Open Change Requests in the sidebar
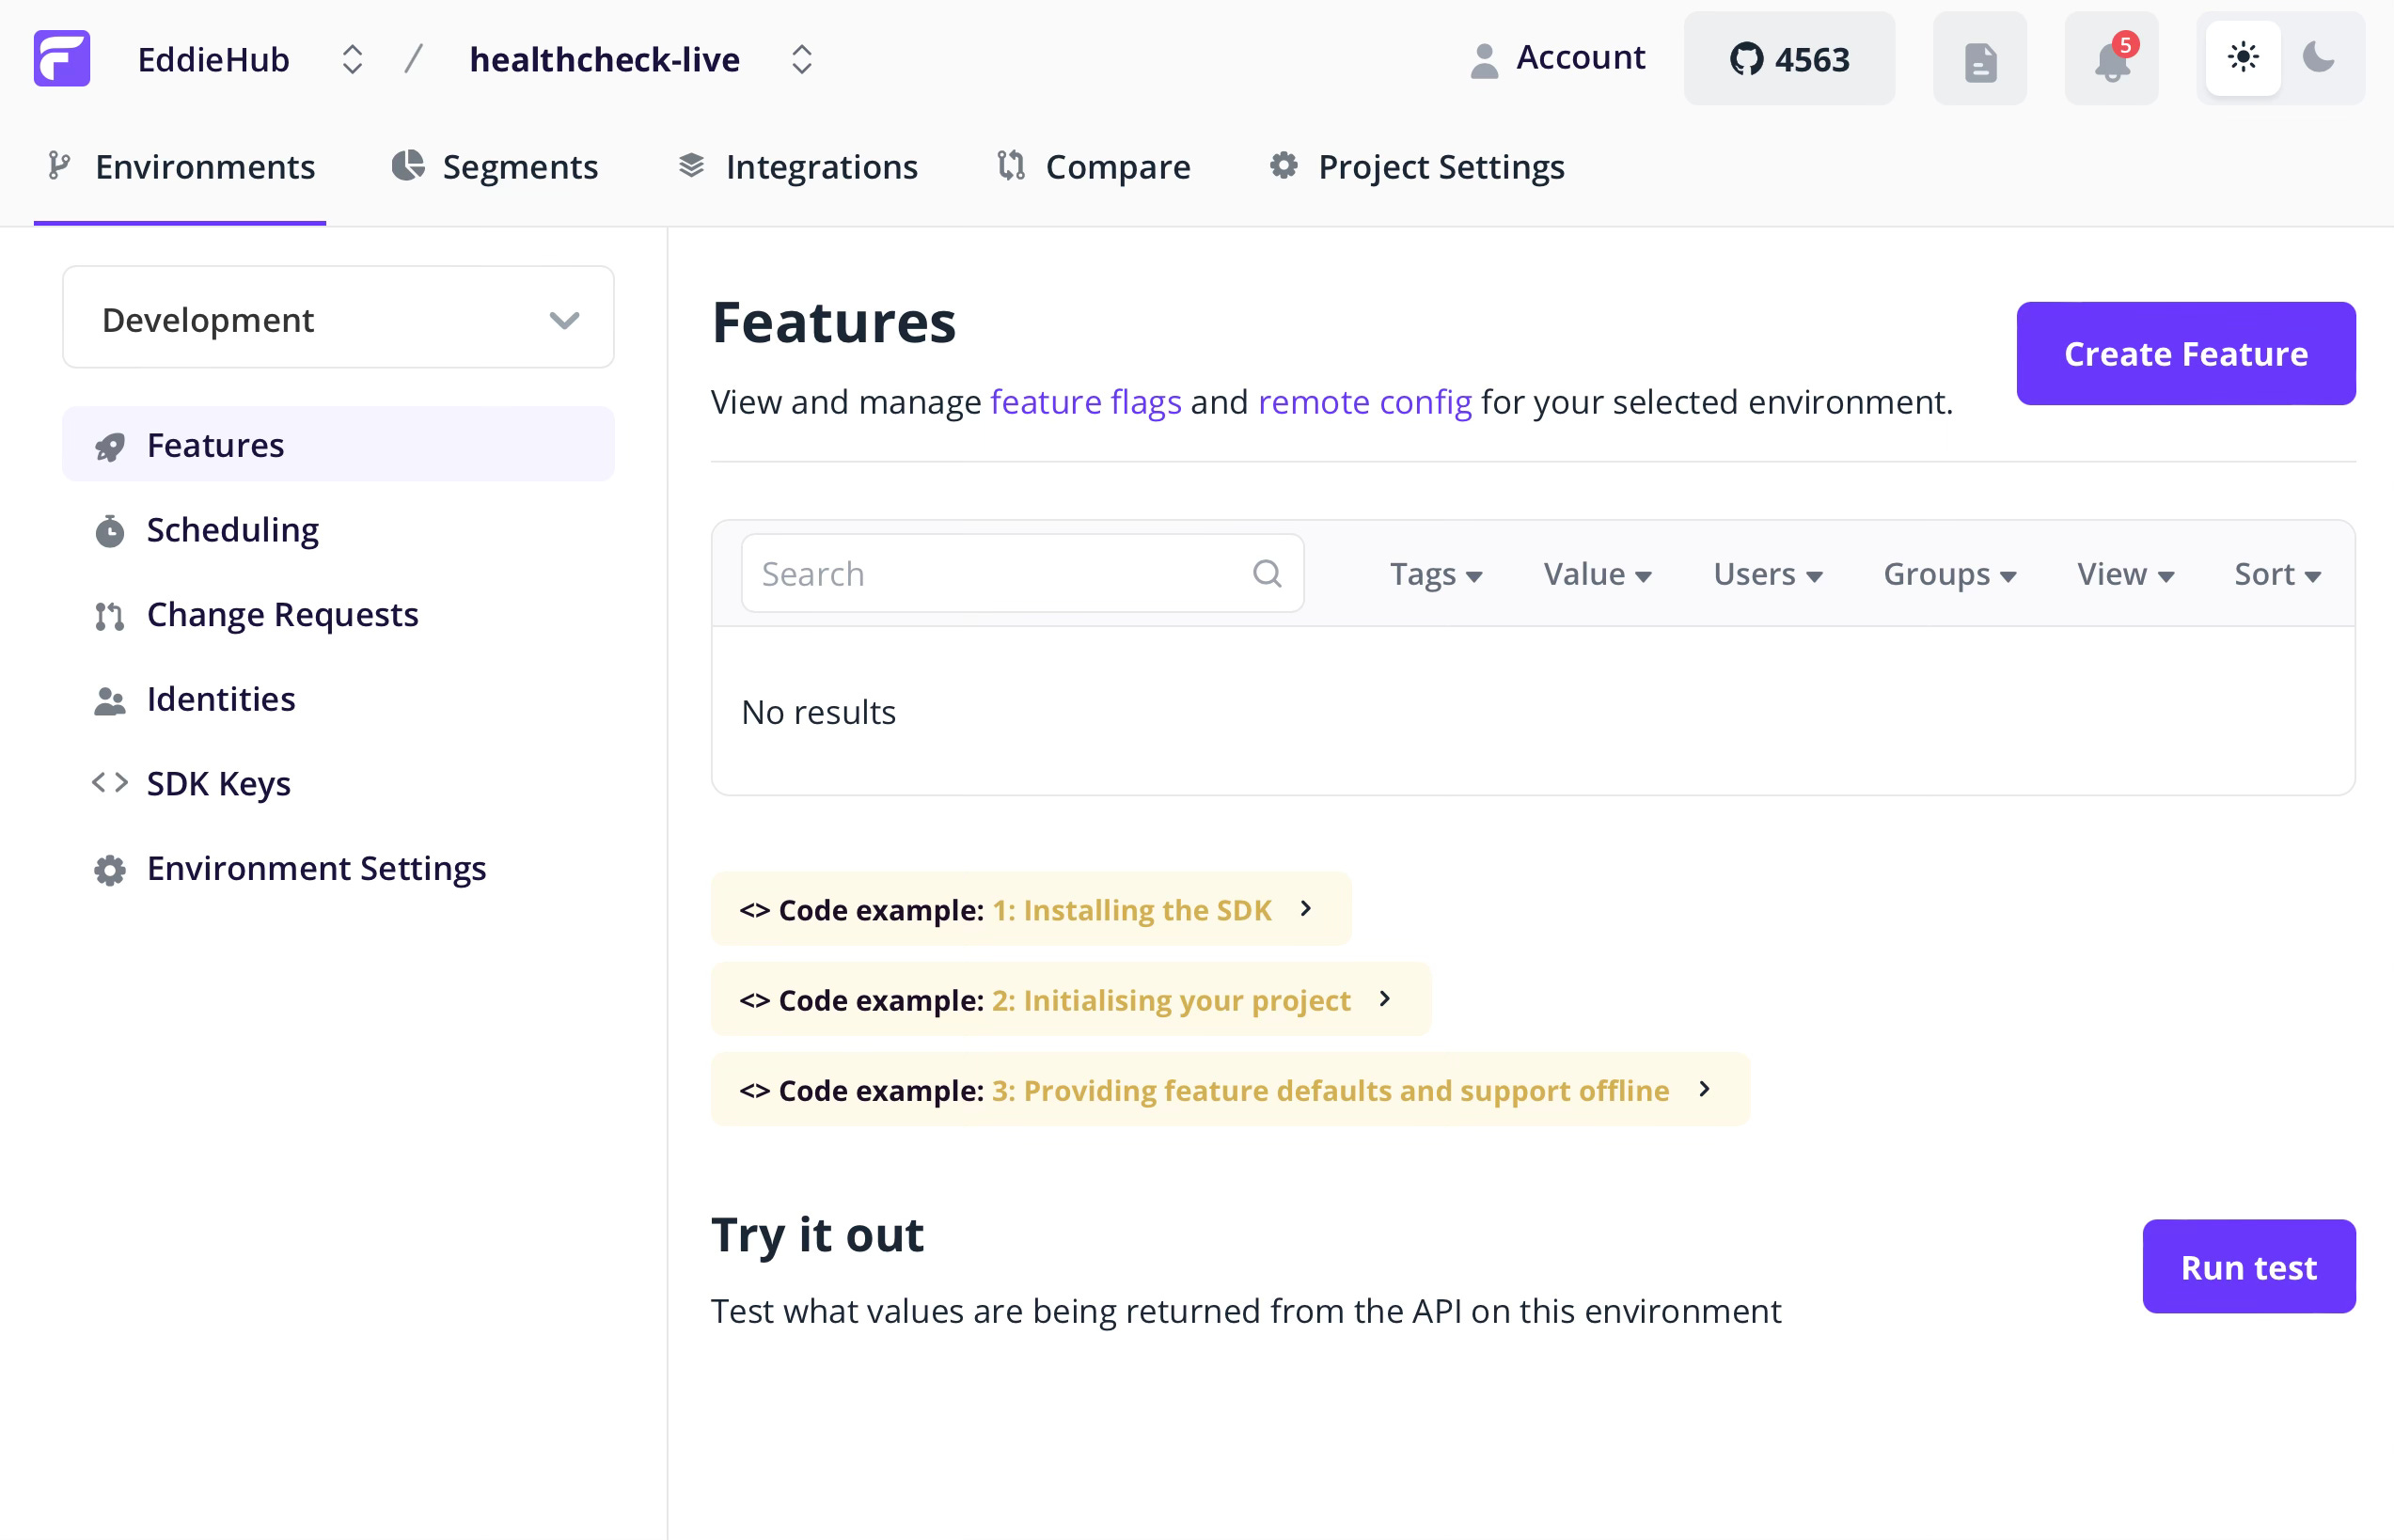Viewport: 2394px width, 1540px height. pos(338,614)
